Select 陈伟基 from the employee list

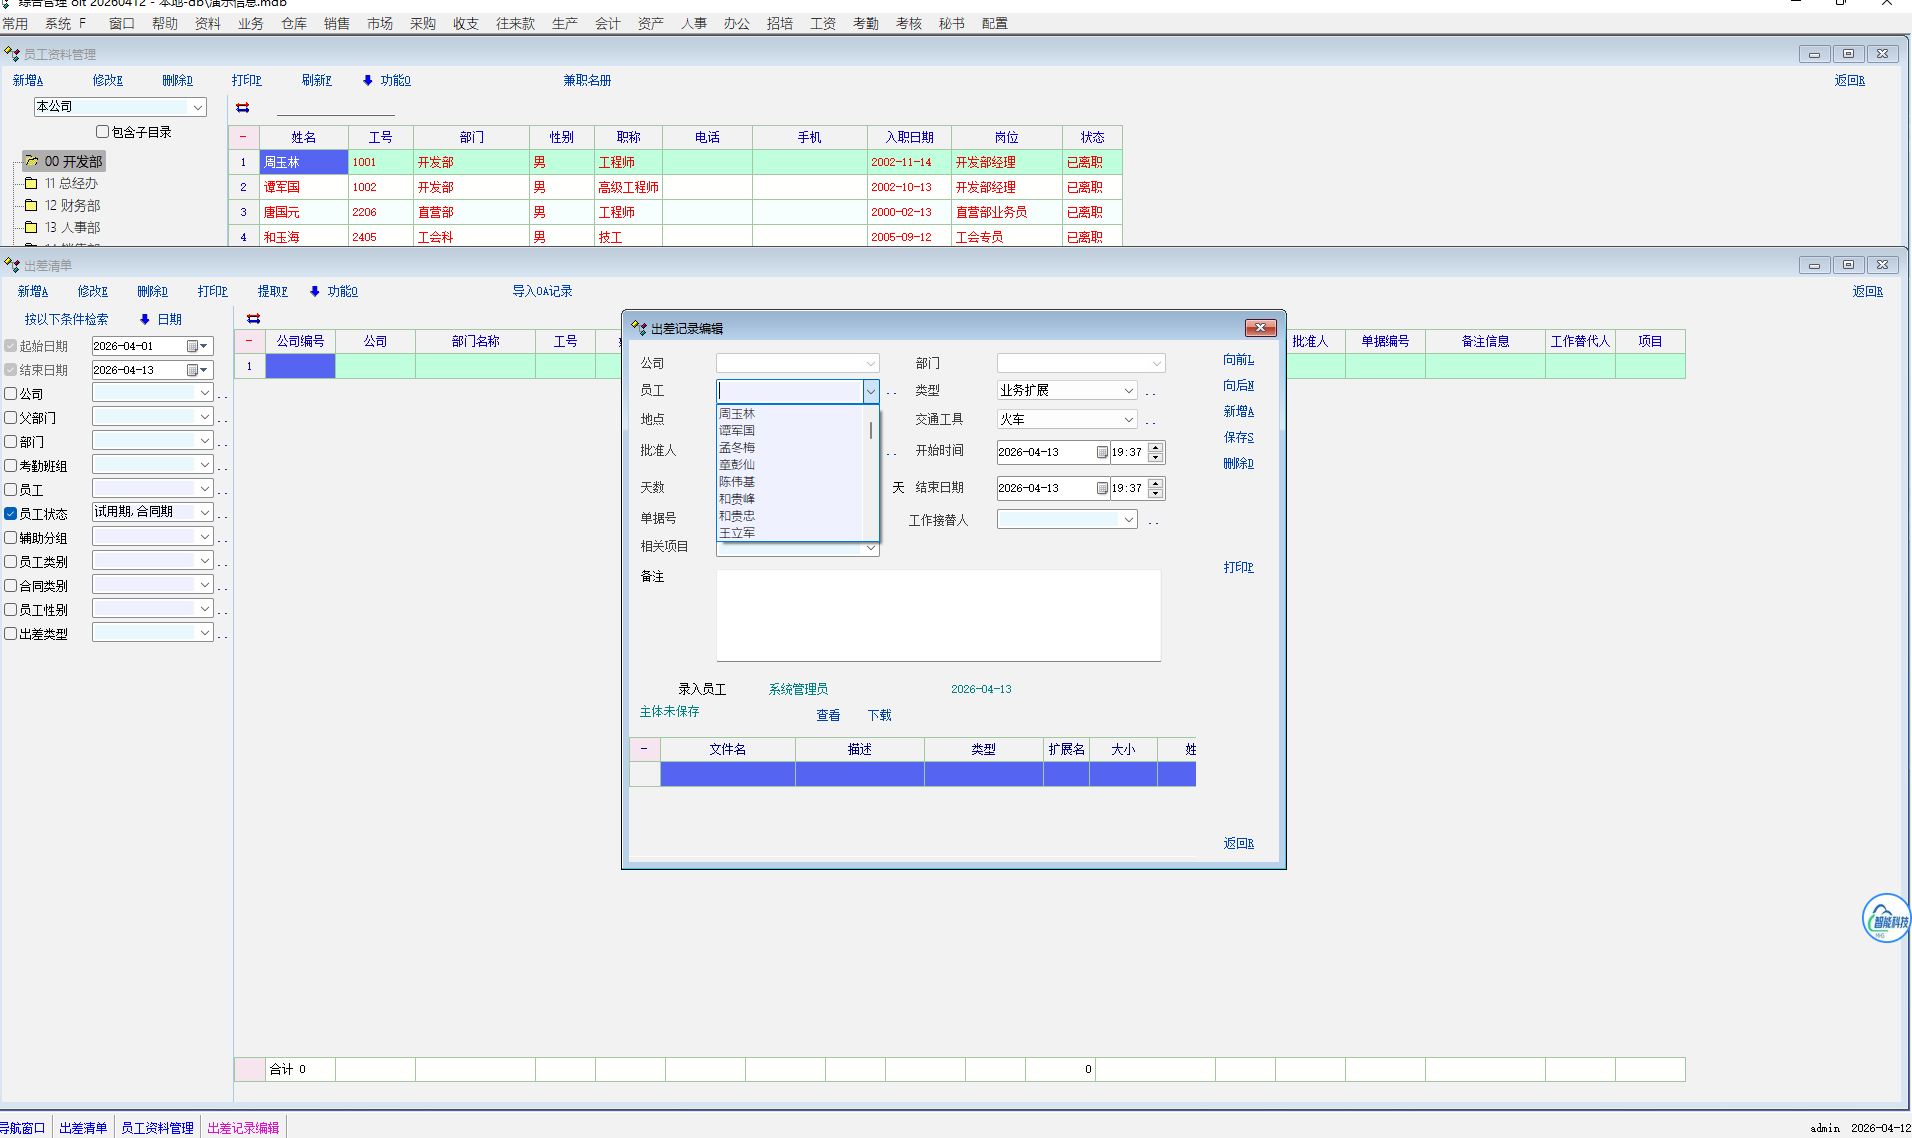[x=737, y=482]
